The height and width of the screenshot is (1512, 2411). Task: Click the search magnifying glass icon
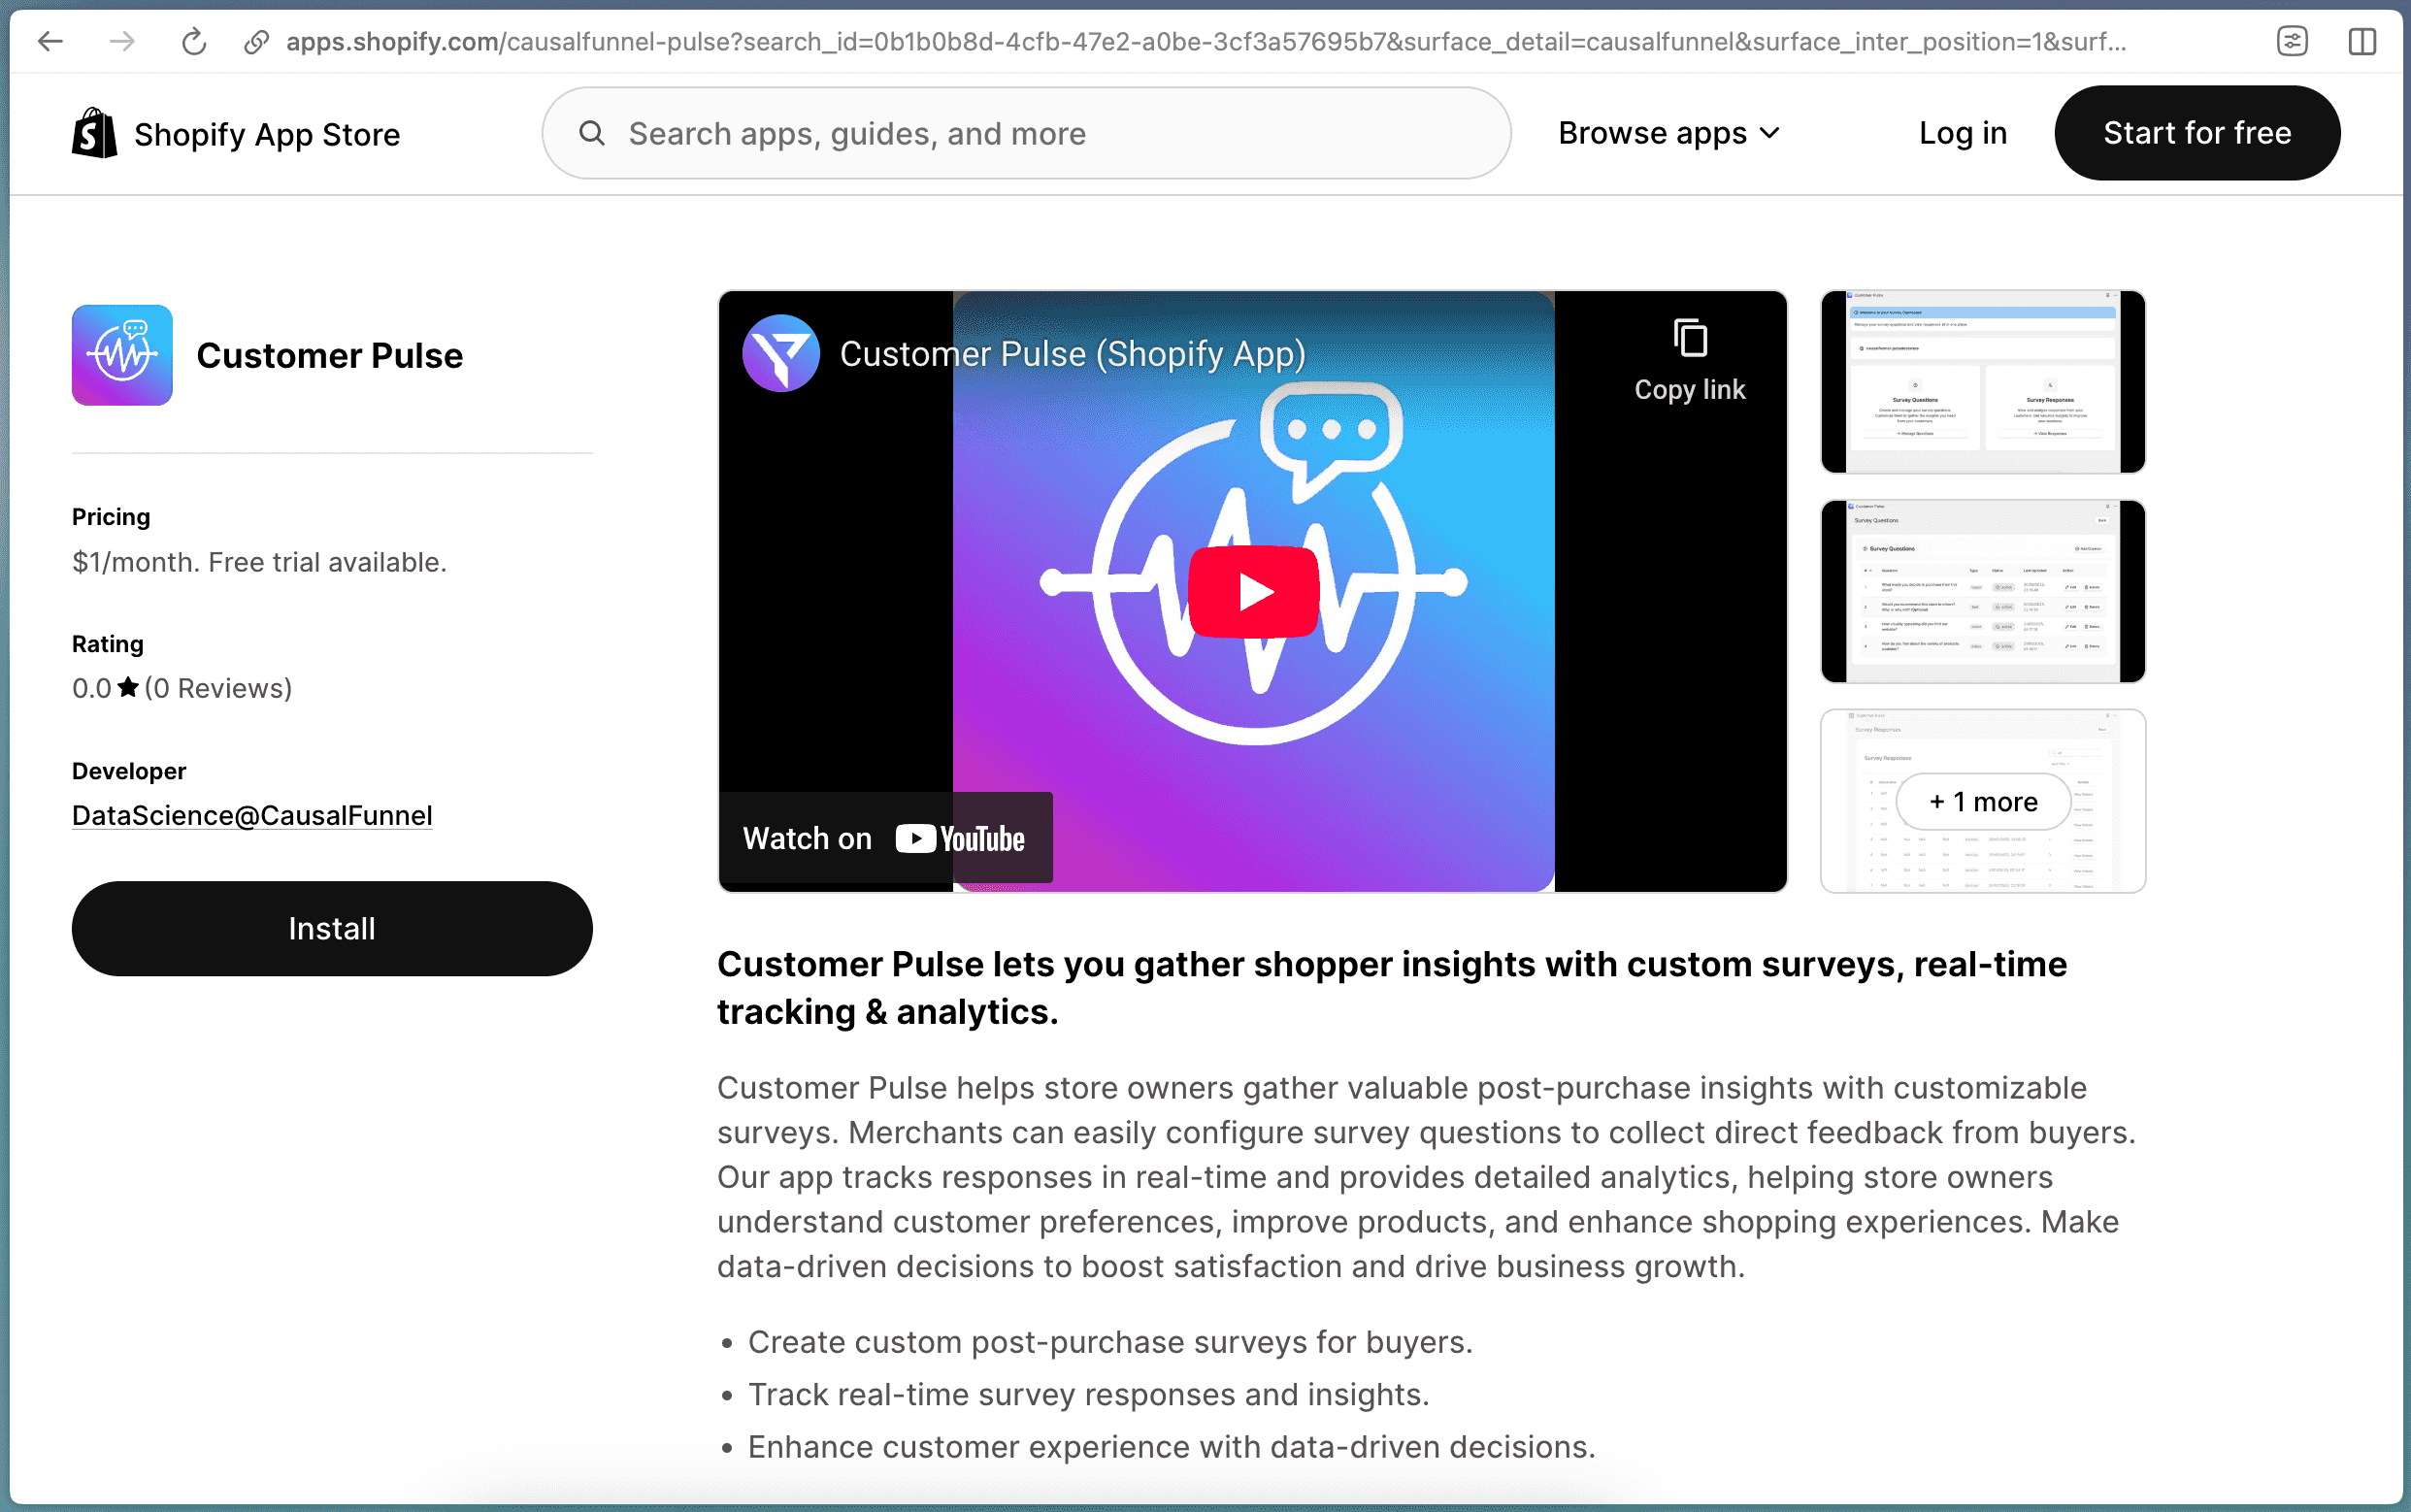[592, 133]
